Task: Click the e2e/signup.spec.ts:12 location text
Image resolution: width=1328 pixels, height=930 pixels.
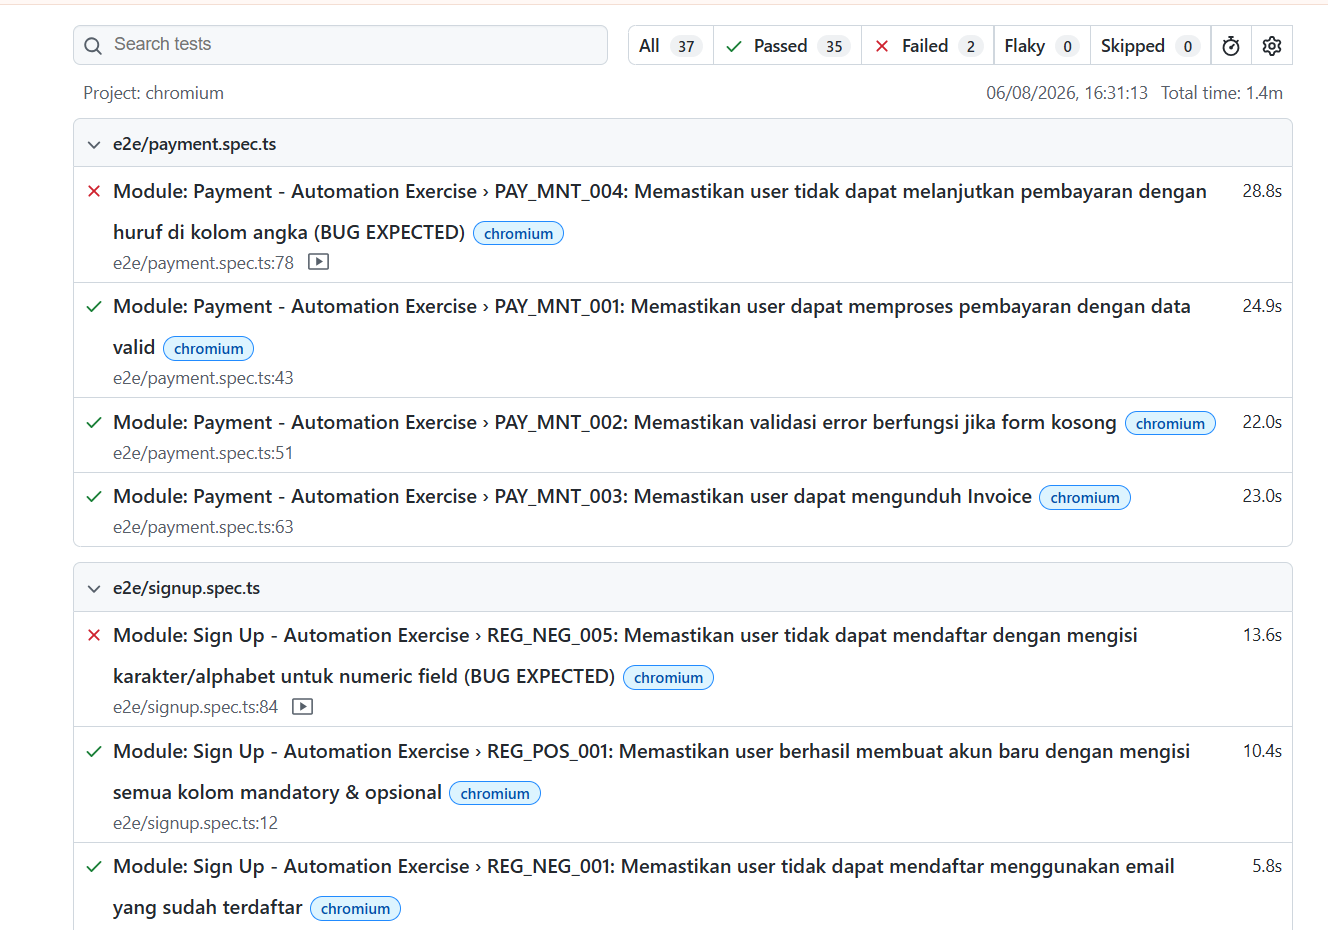Action: point(195,823)
